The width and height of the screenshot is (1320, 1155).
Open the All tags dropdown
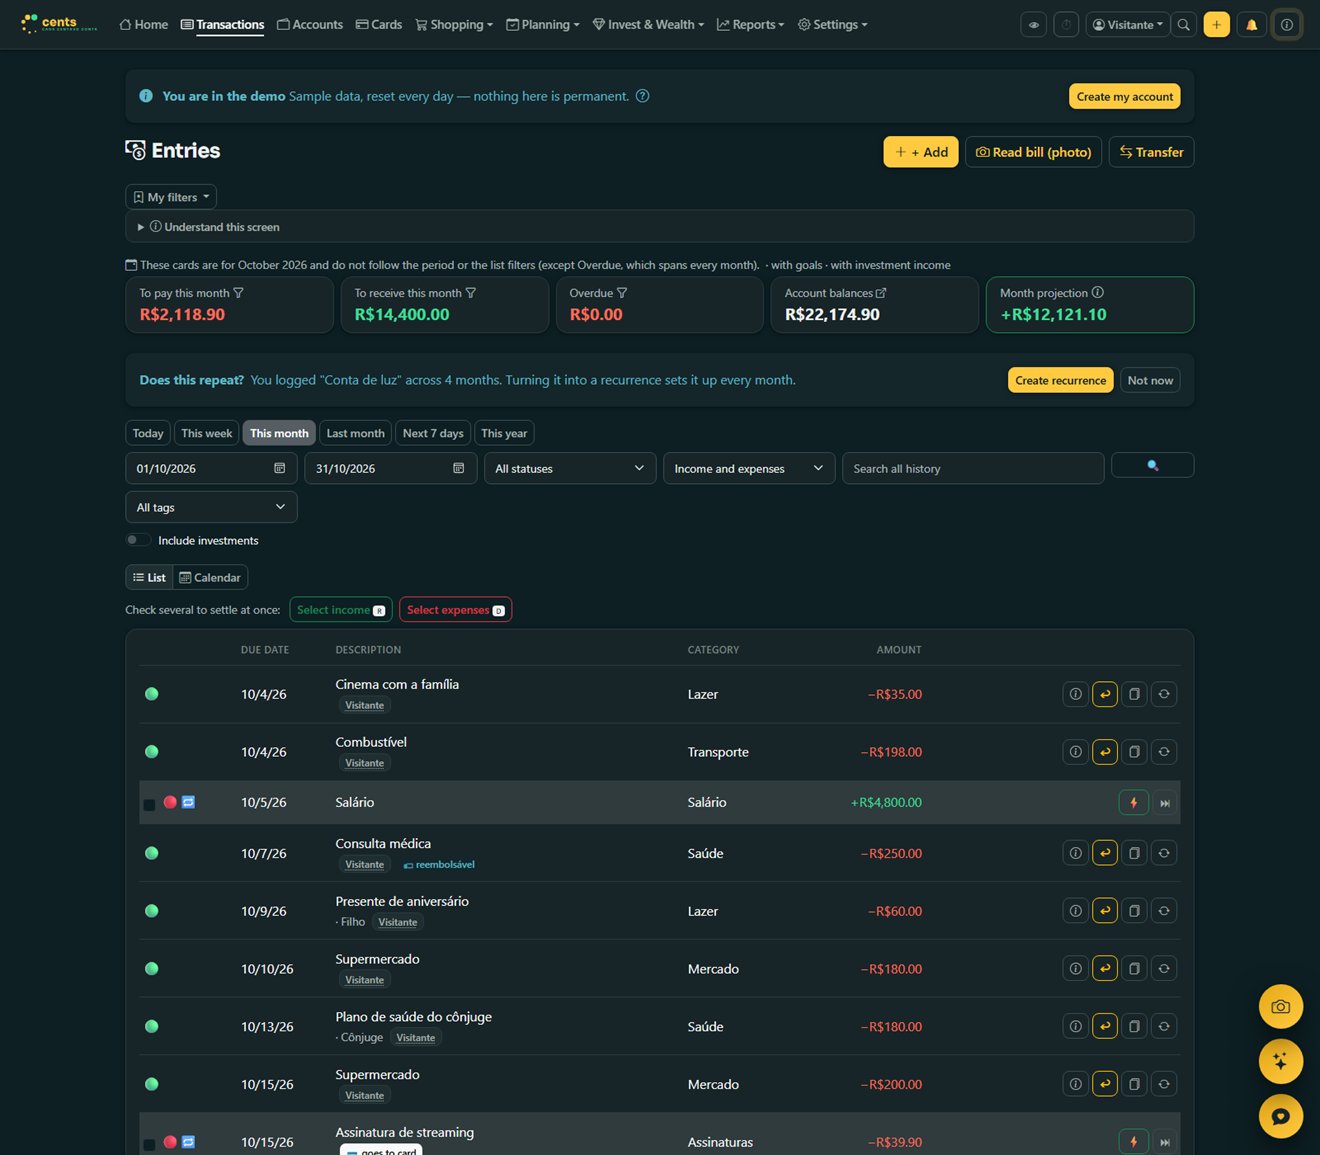coord(211,507)
